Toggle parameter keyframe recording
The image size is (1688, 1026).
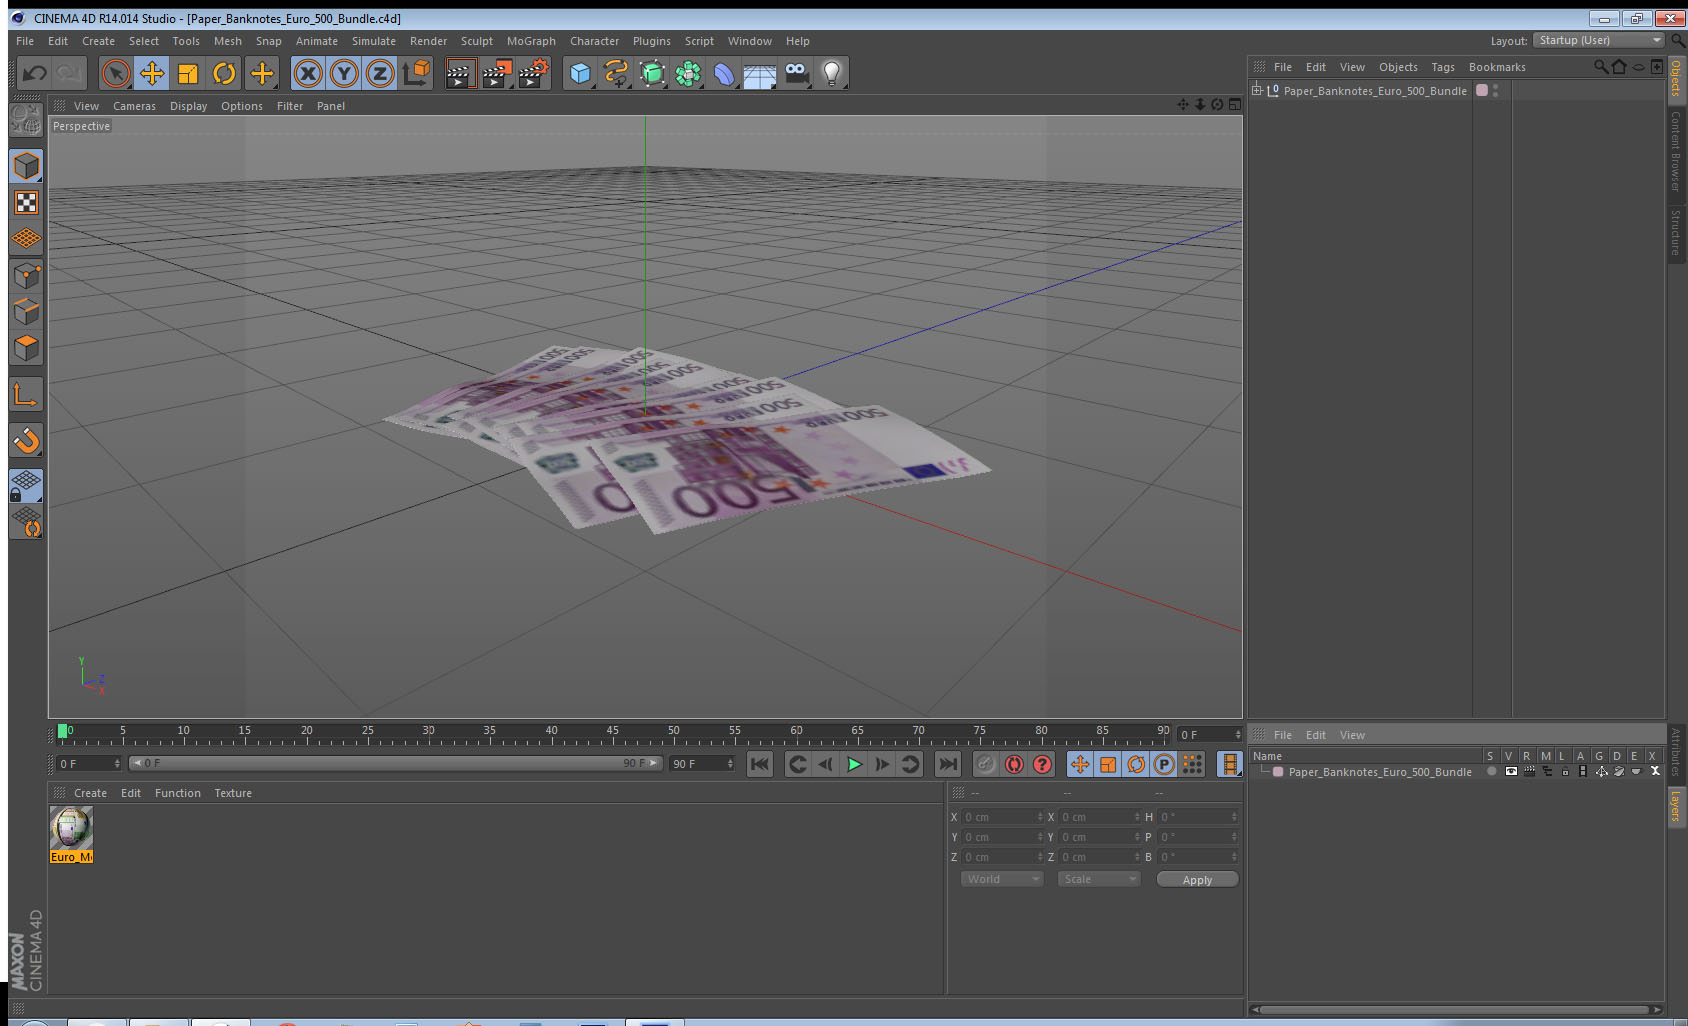click(x=1164, y=764)
